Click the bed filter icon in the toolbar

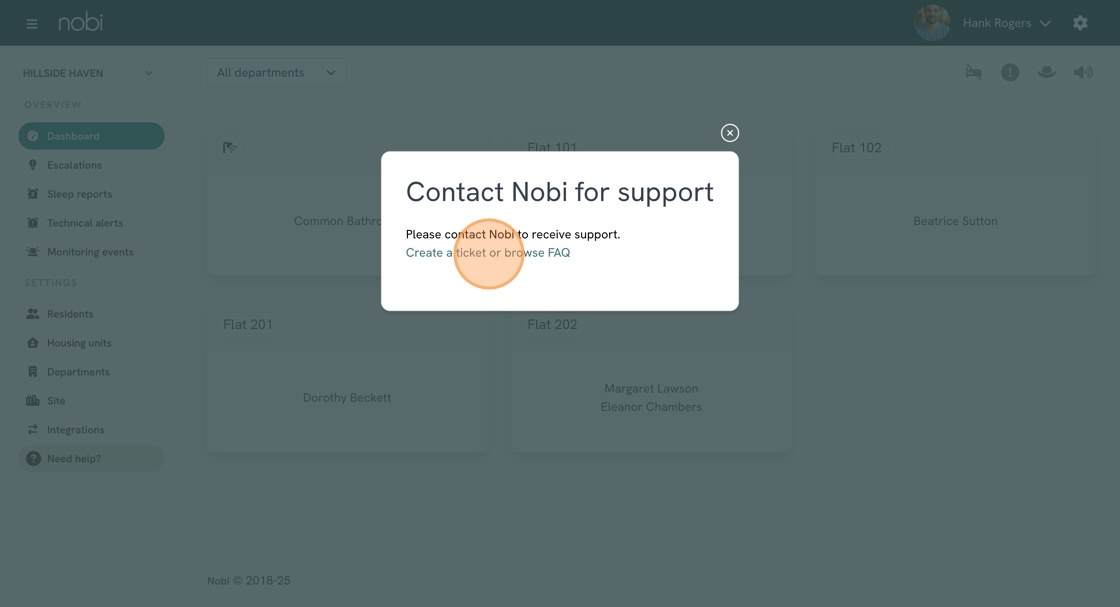973,72
